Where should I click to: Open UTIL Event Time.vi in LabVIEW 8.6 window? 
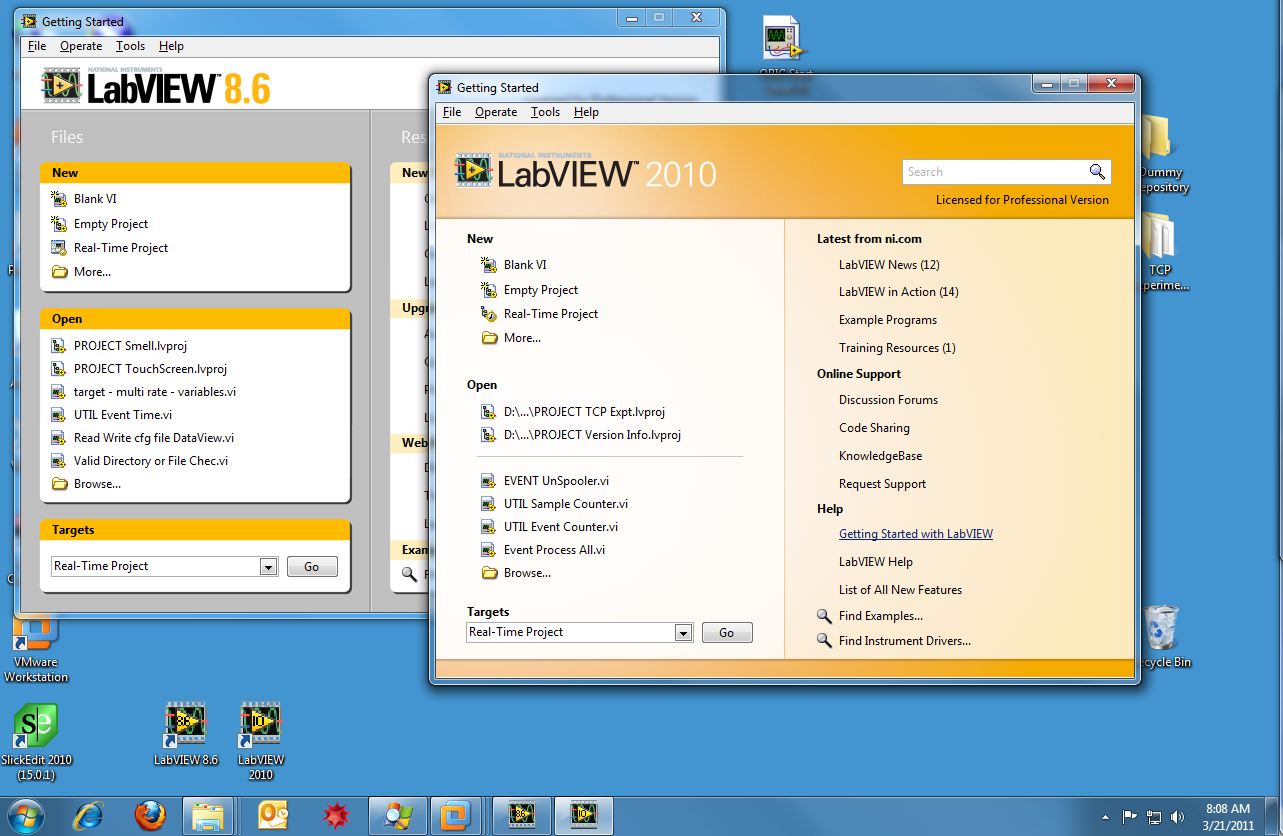[123, 415]
